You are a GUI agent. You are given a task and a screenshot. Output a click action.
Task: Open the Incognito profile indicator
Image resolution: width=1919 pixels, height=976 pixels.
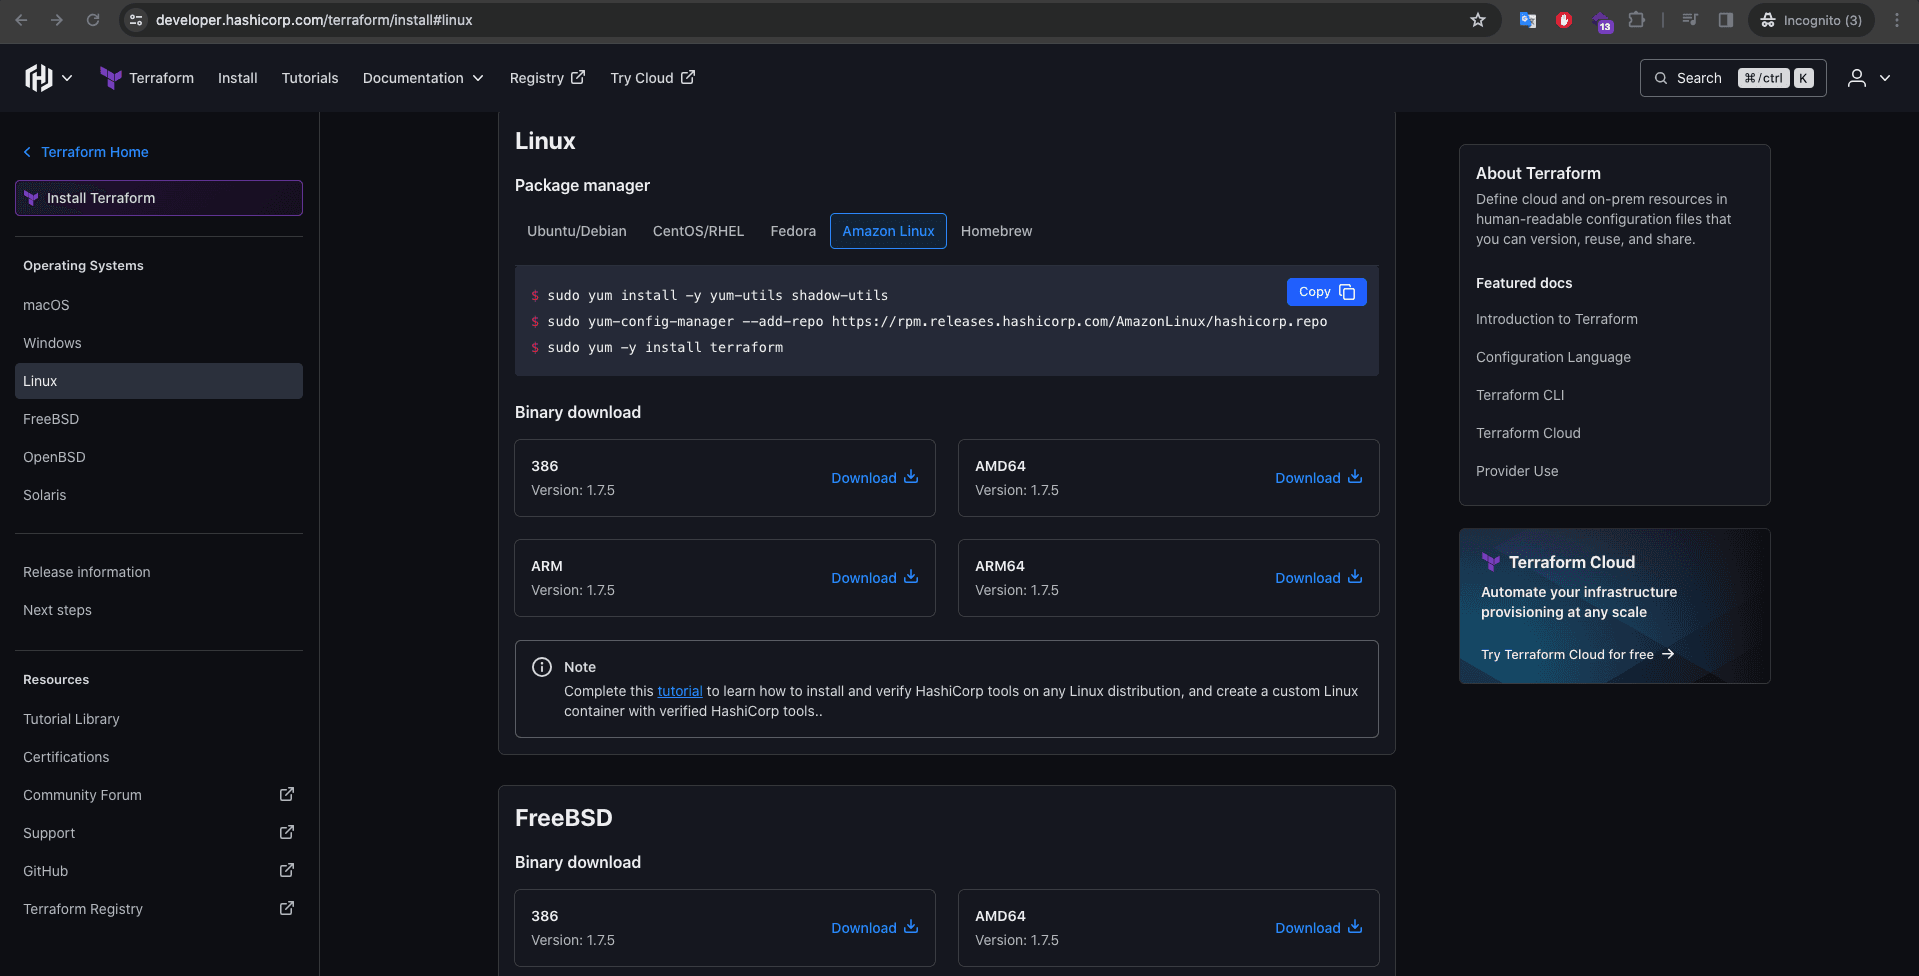coord(1811,20)
